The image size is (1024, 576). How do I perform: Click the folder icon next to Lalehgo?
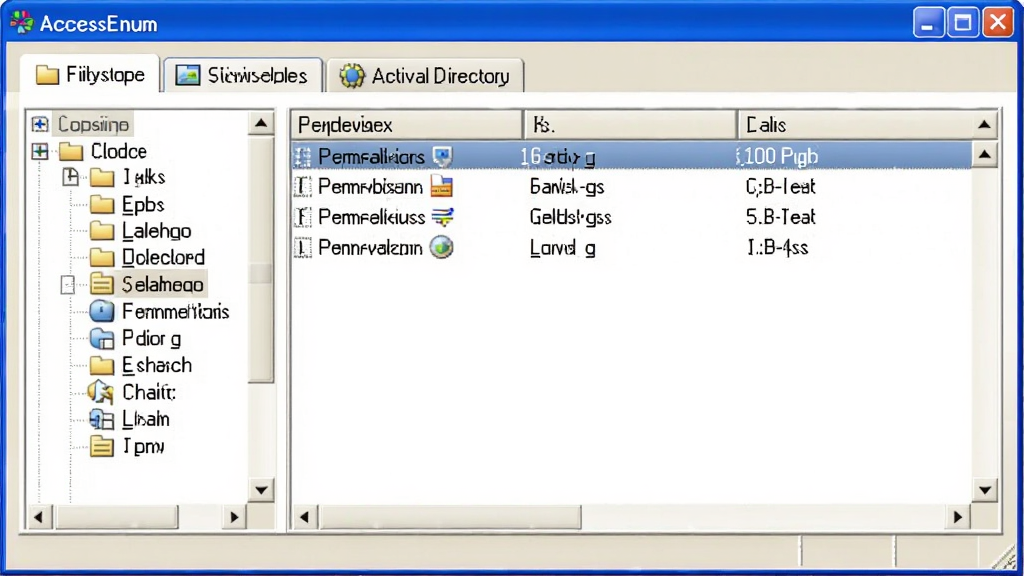click(x=102, y=231)
